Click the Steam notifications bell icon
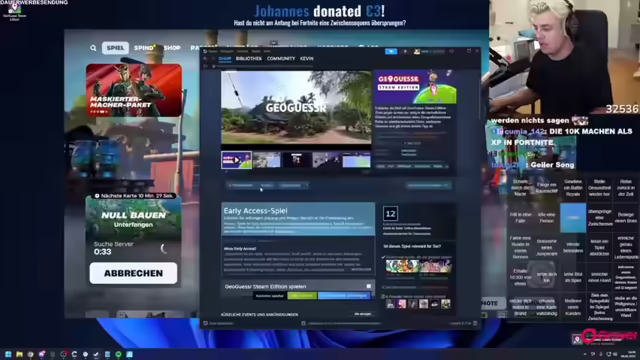 tap(405, 51)
